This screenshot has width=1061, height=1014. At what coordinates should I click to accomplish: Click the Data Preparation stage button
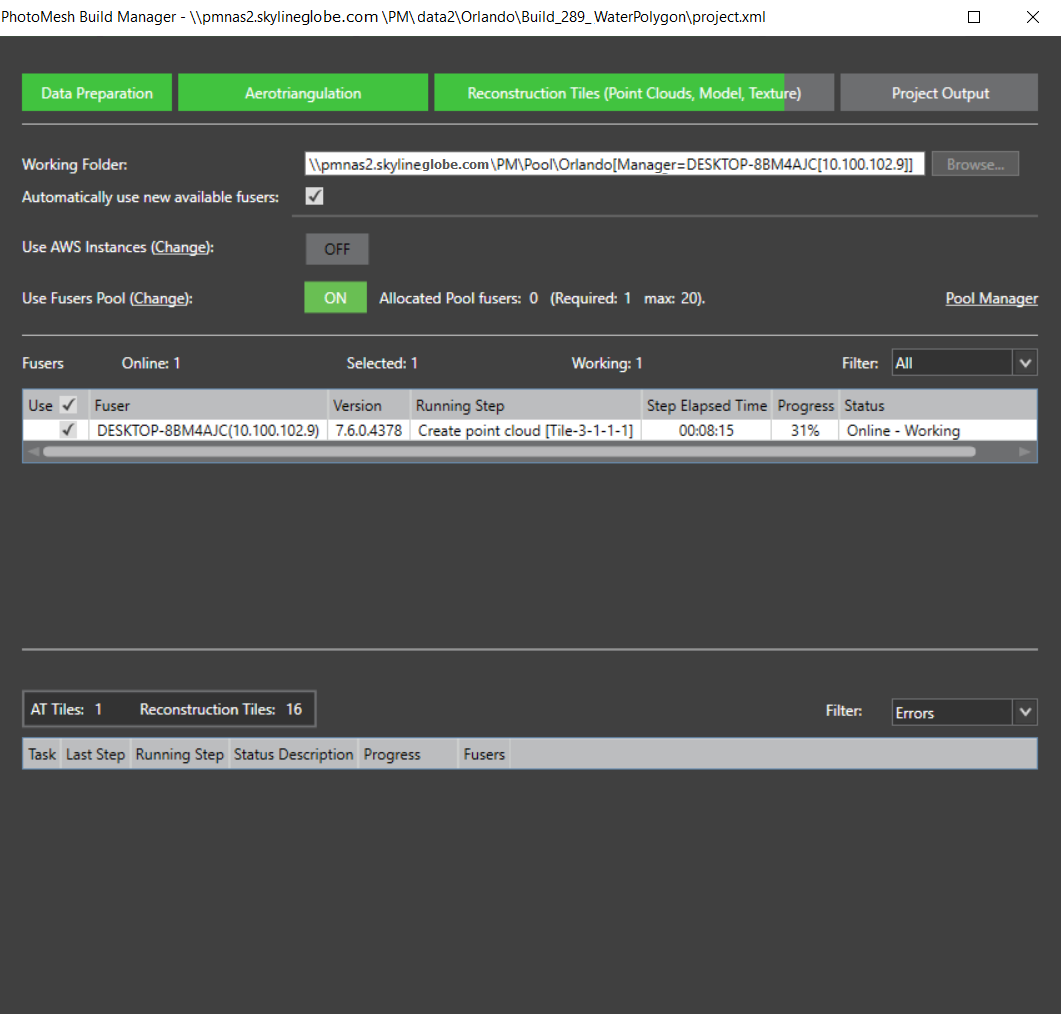(97, 93)
